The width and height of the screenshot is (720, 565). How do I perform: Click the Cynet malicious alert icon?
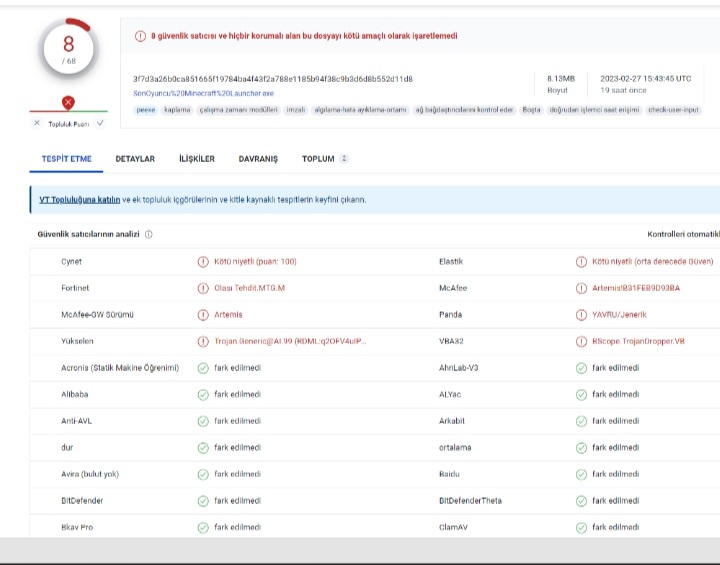(203, 262)
